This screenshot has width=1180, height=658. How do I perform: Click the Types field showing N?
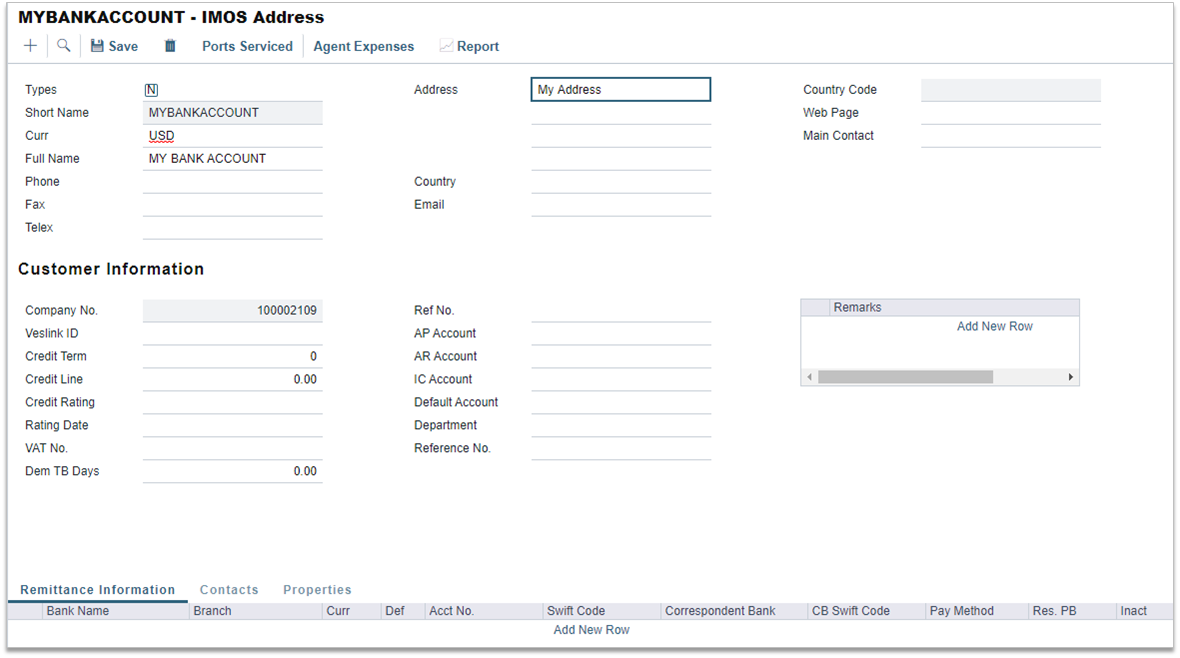[x=152, y=90]
